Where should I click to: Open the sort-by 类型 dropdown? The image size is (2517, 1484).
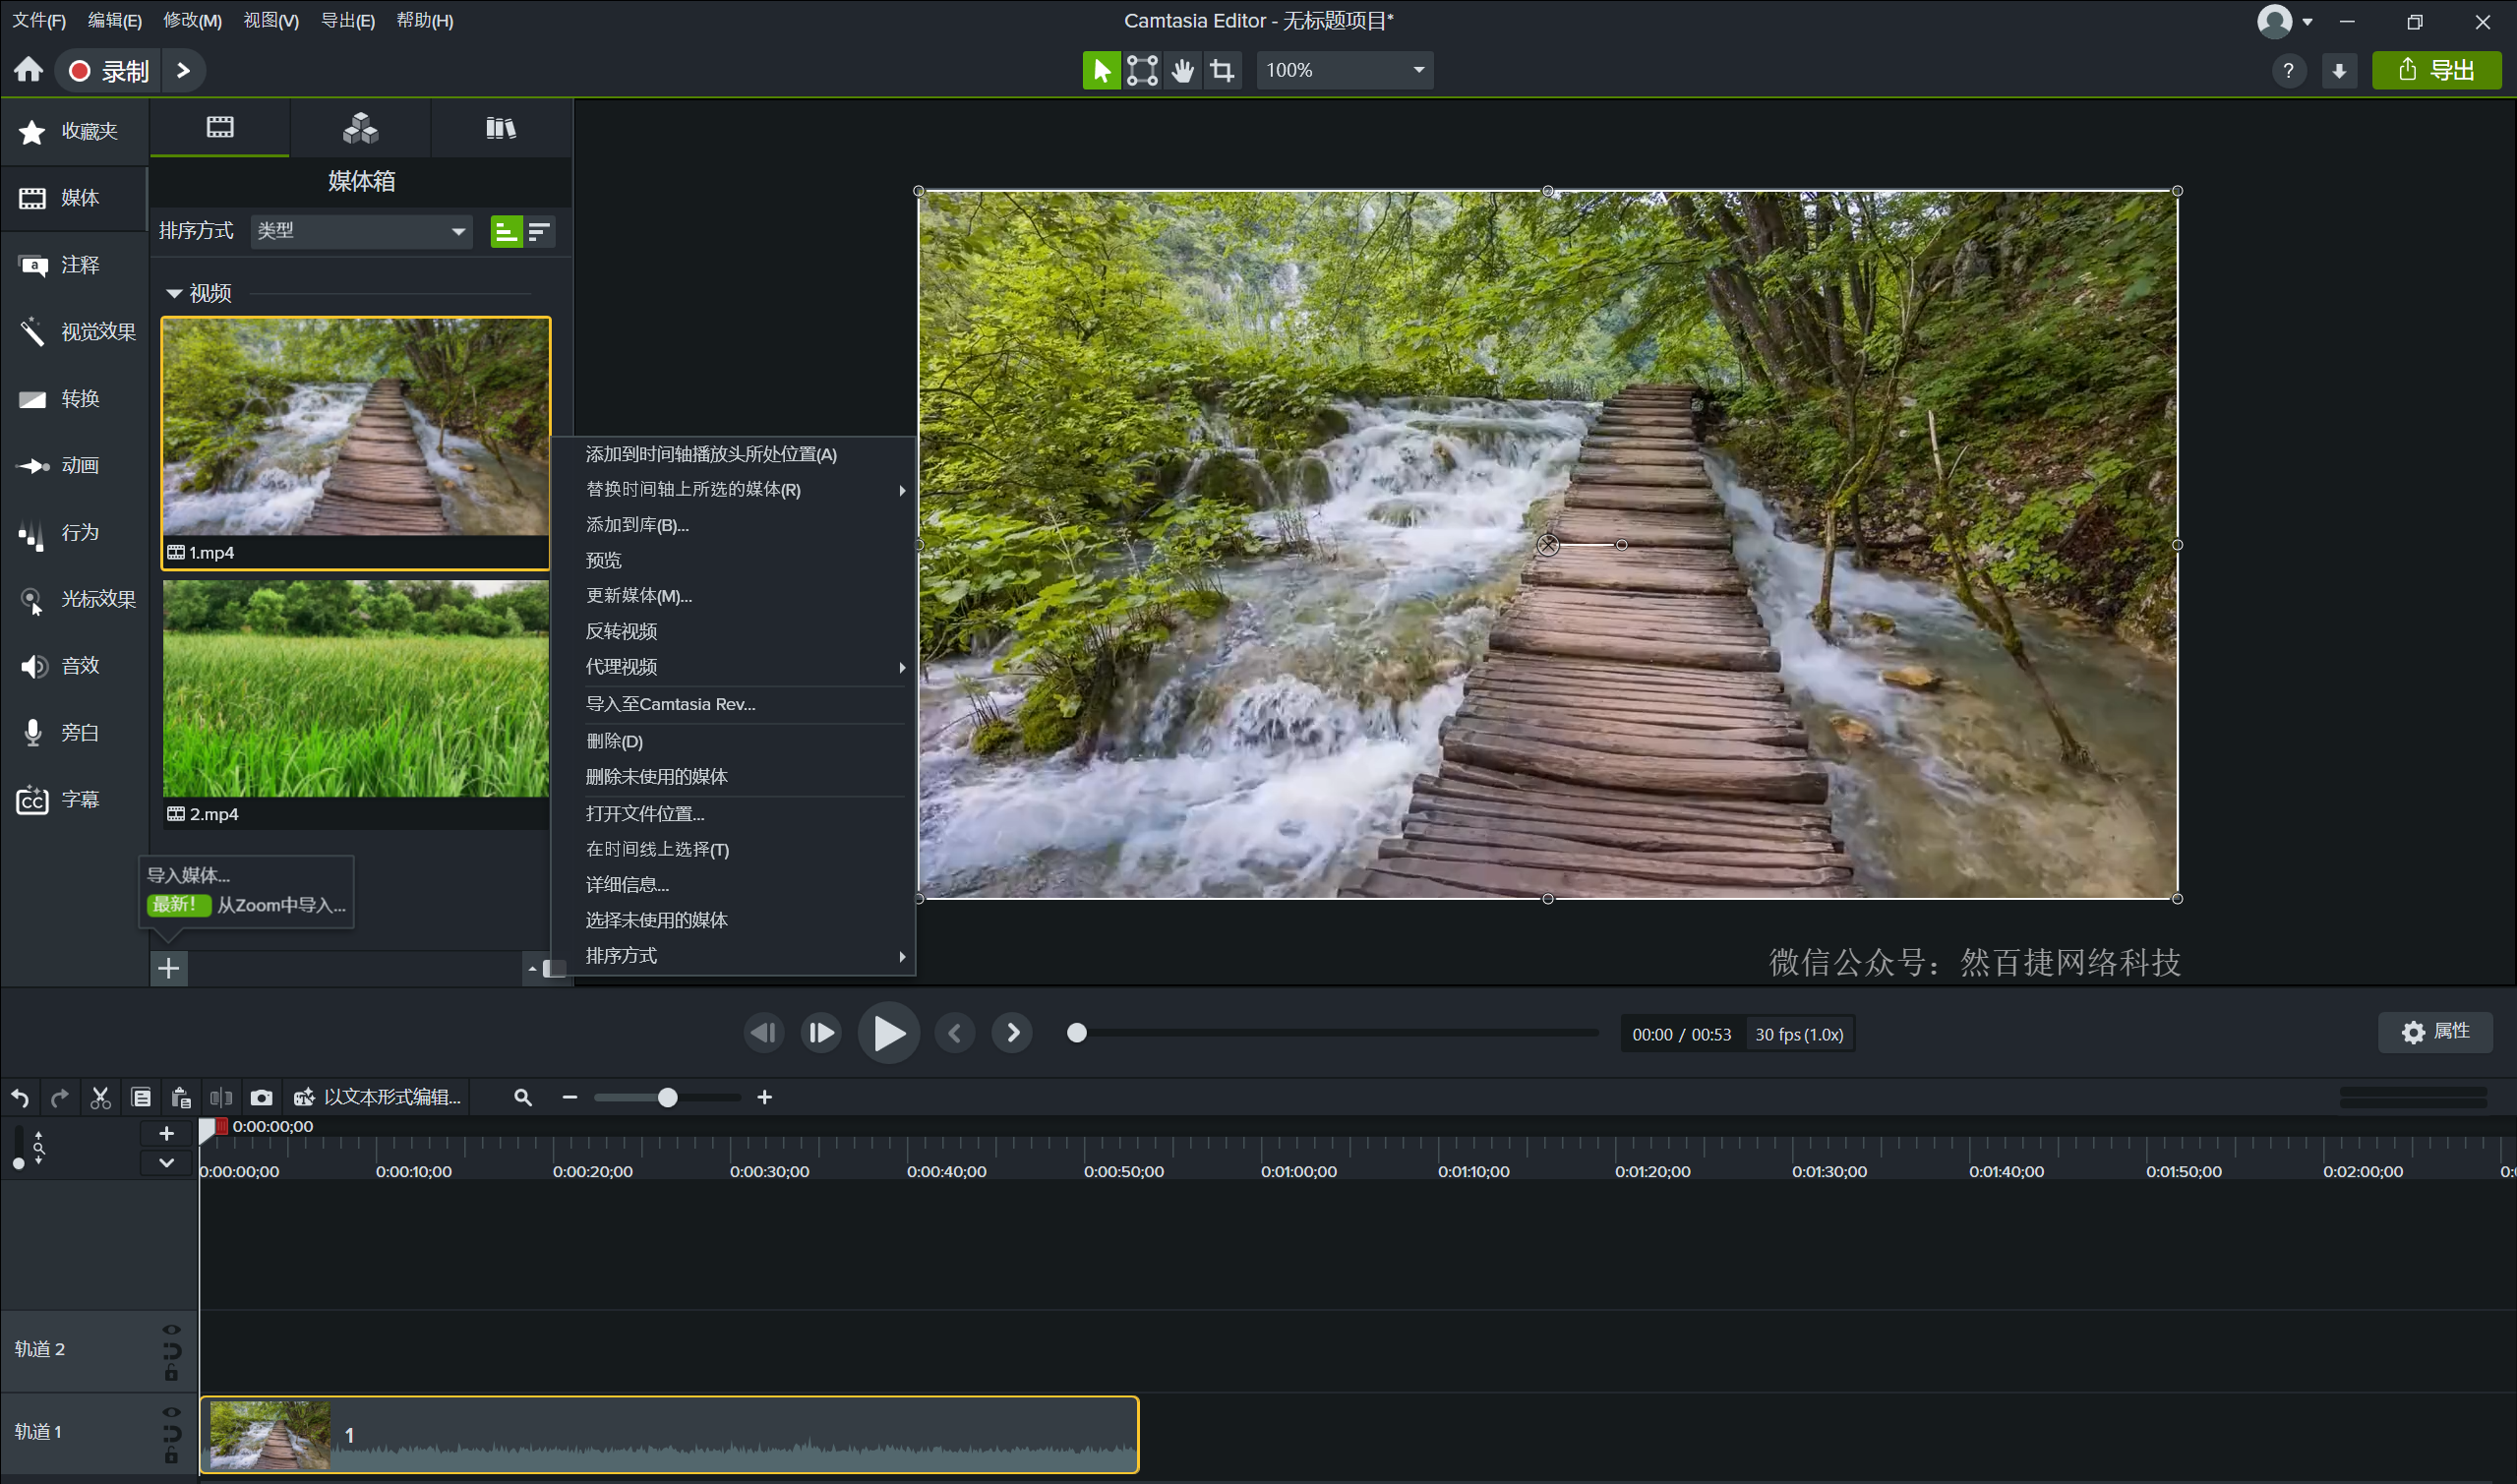361,231
